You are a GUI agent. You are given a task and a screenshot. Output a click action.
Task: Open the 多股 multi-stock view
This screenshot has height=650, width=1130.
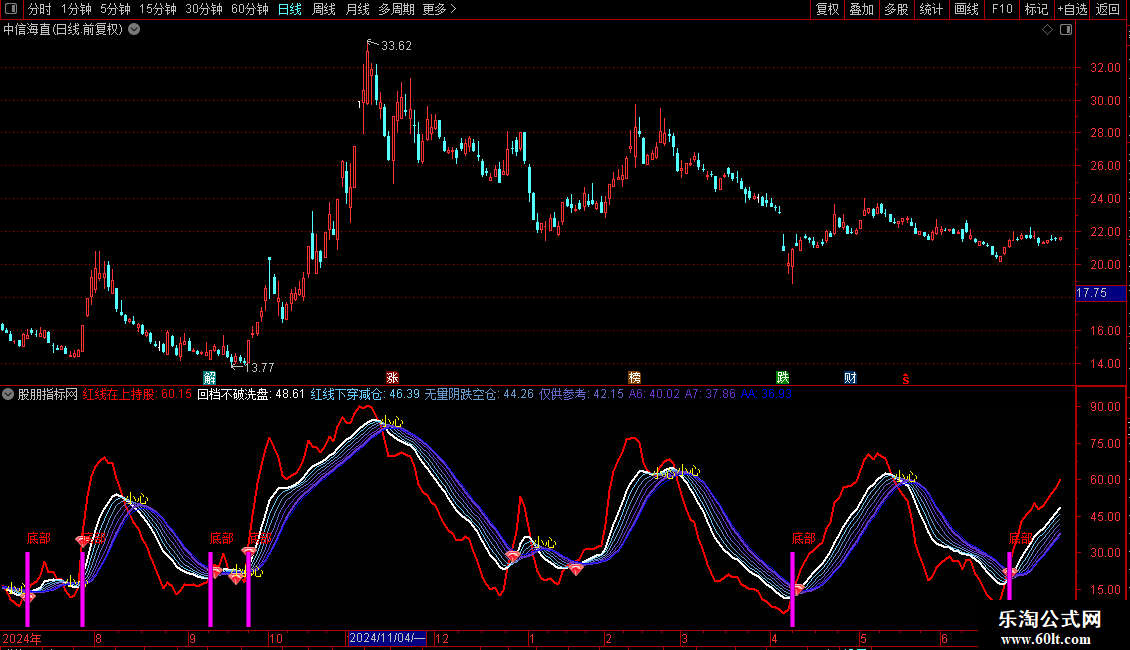[896, 9]
